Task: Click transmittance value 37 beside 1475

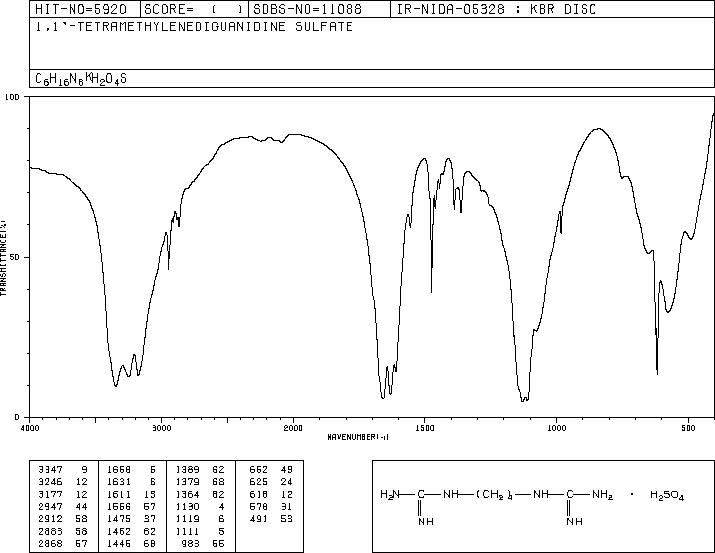Action: 150,519
